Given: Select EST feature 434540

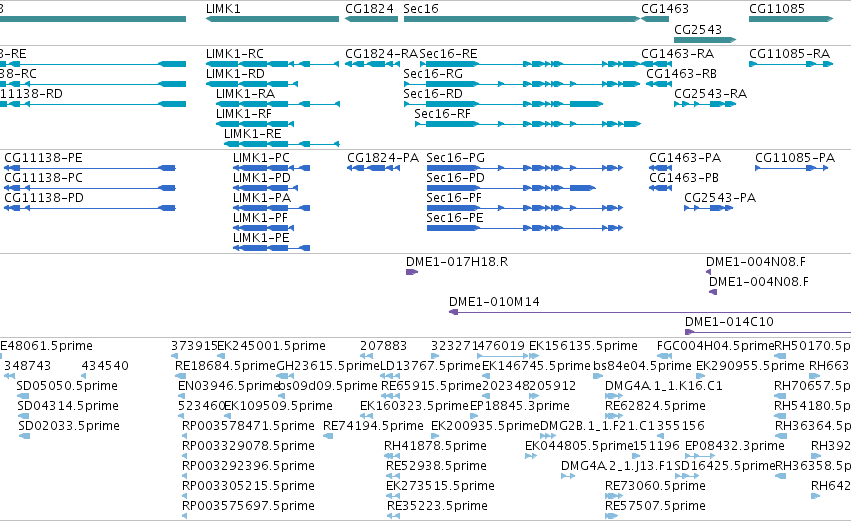Looking at the screenshot, I should (x=85, y=377).
